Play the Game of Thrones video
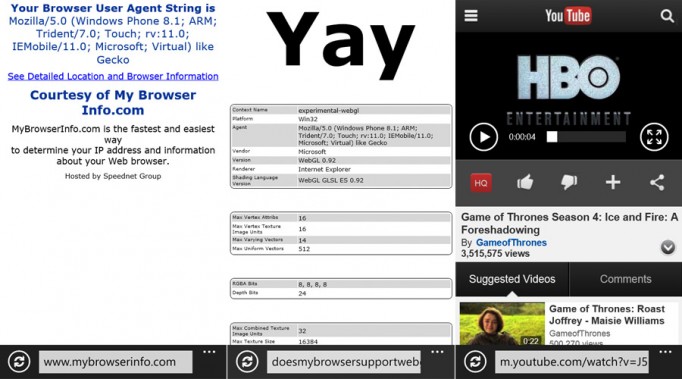This screenshot has height=379, width=682. coord(484,137)
